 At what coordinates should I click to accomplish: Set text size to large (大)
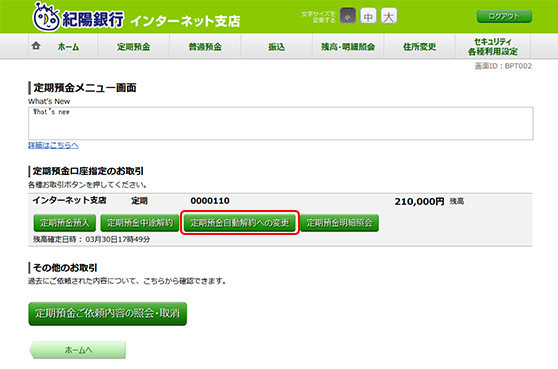389,16
